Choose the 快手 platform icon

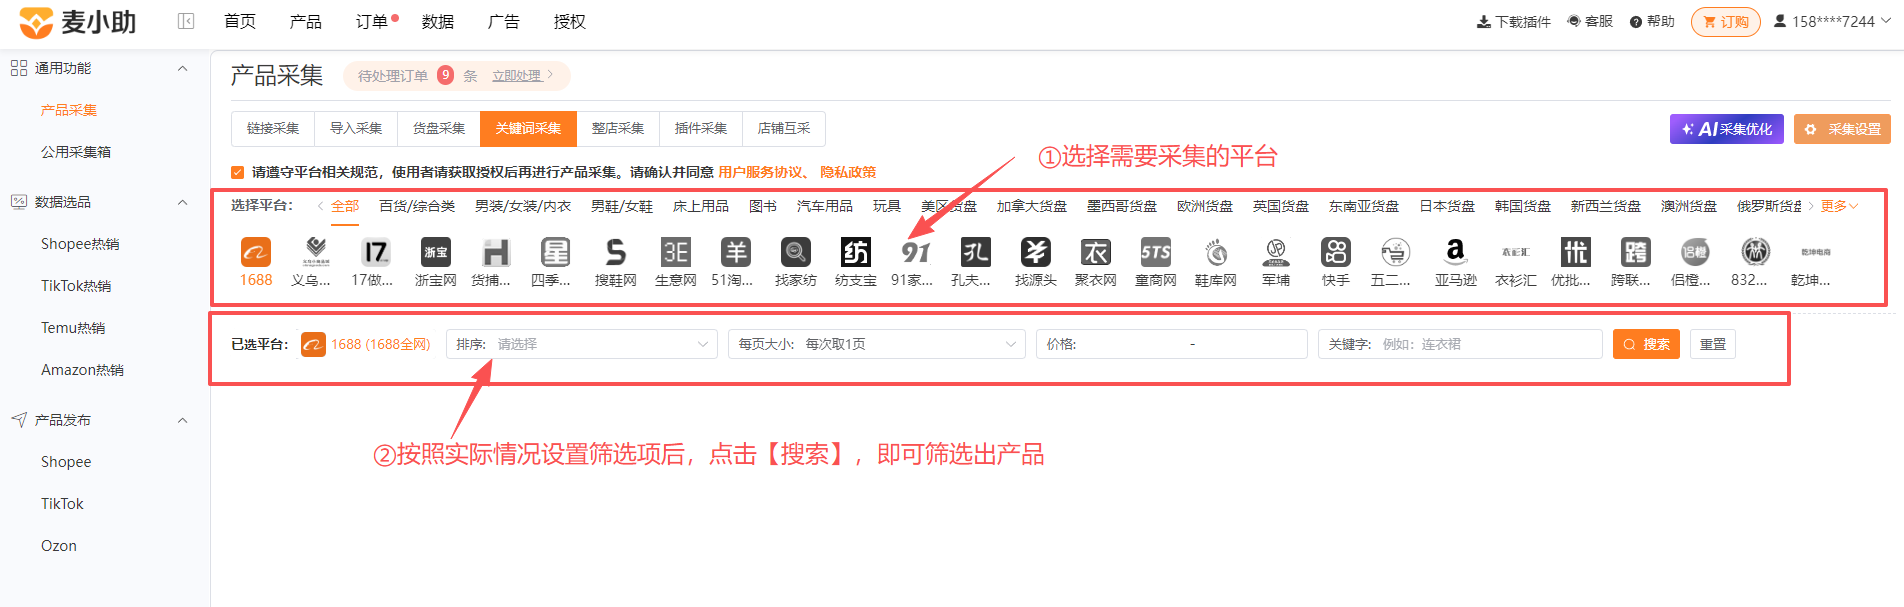pos(1336,252)
